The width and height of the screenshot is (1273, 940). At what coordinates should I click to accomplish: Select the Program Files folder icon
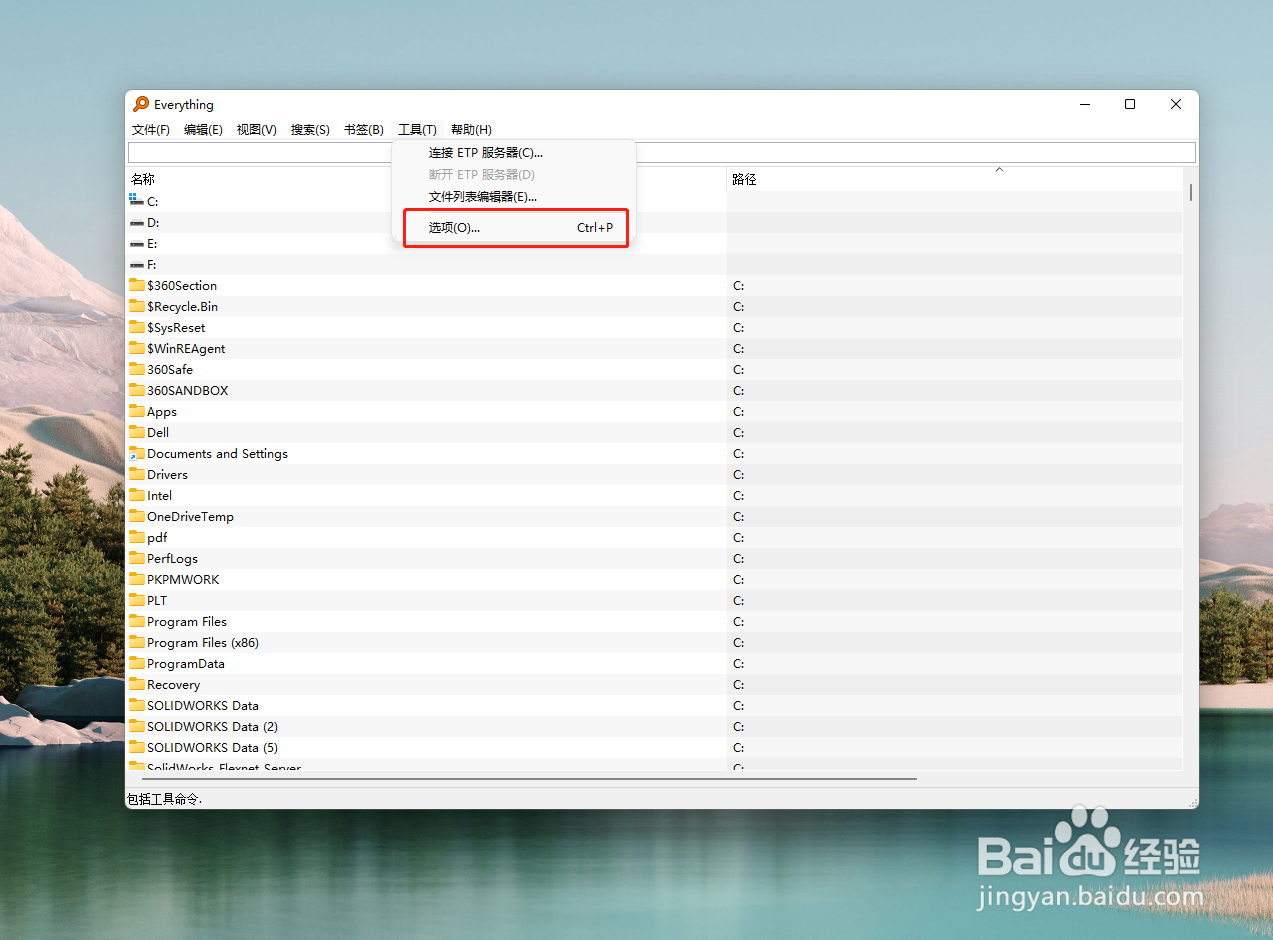[137, 621]
